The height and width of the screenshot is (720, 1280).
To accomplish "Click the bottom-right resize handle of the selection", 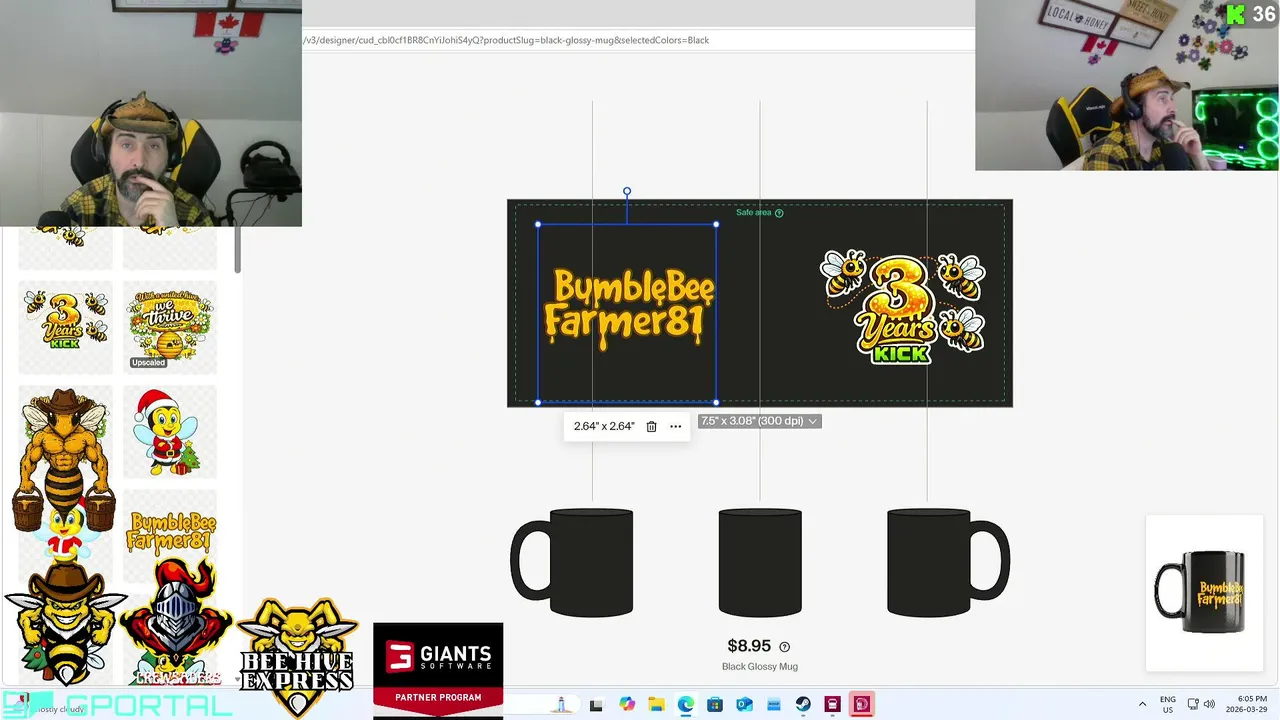I will [716, 402].
